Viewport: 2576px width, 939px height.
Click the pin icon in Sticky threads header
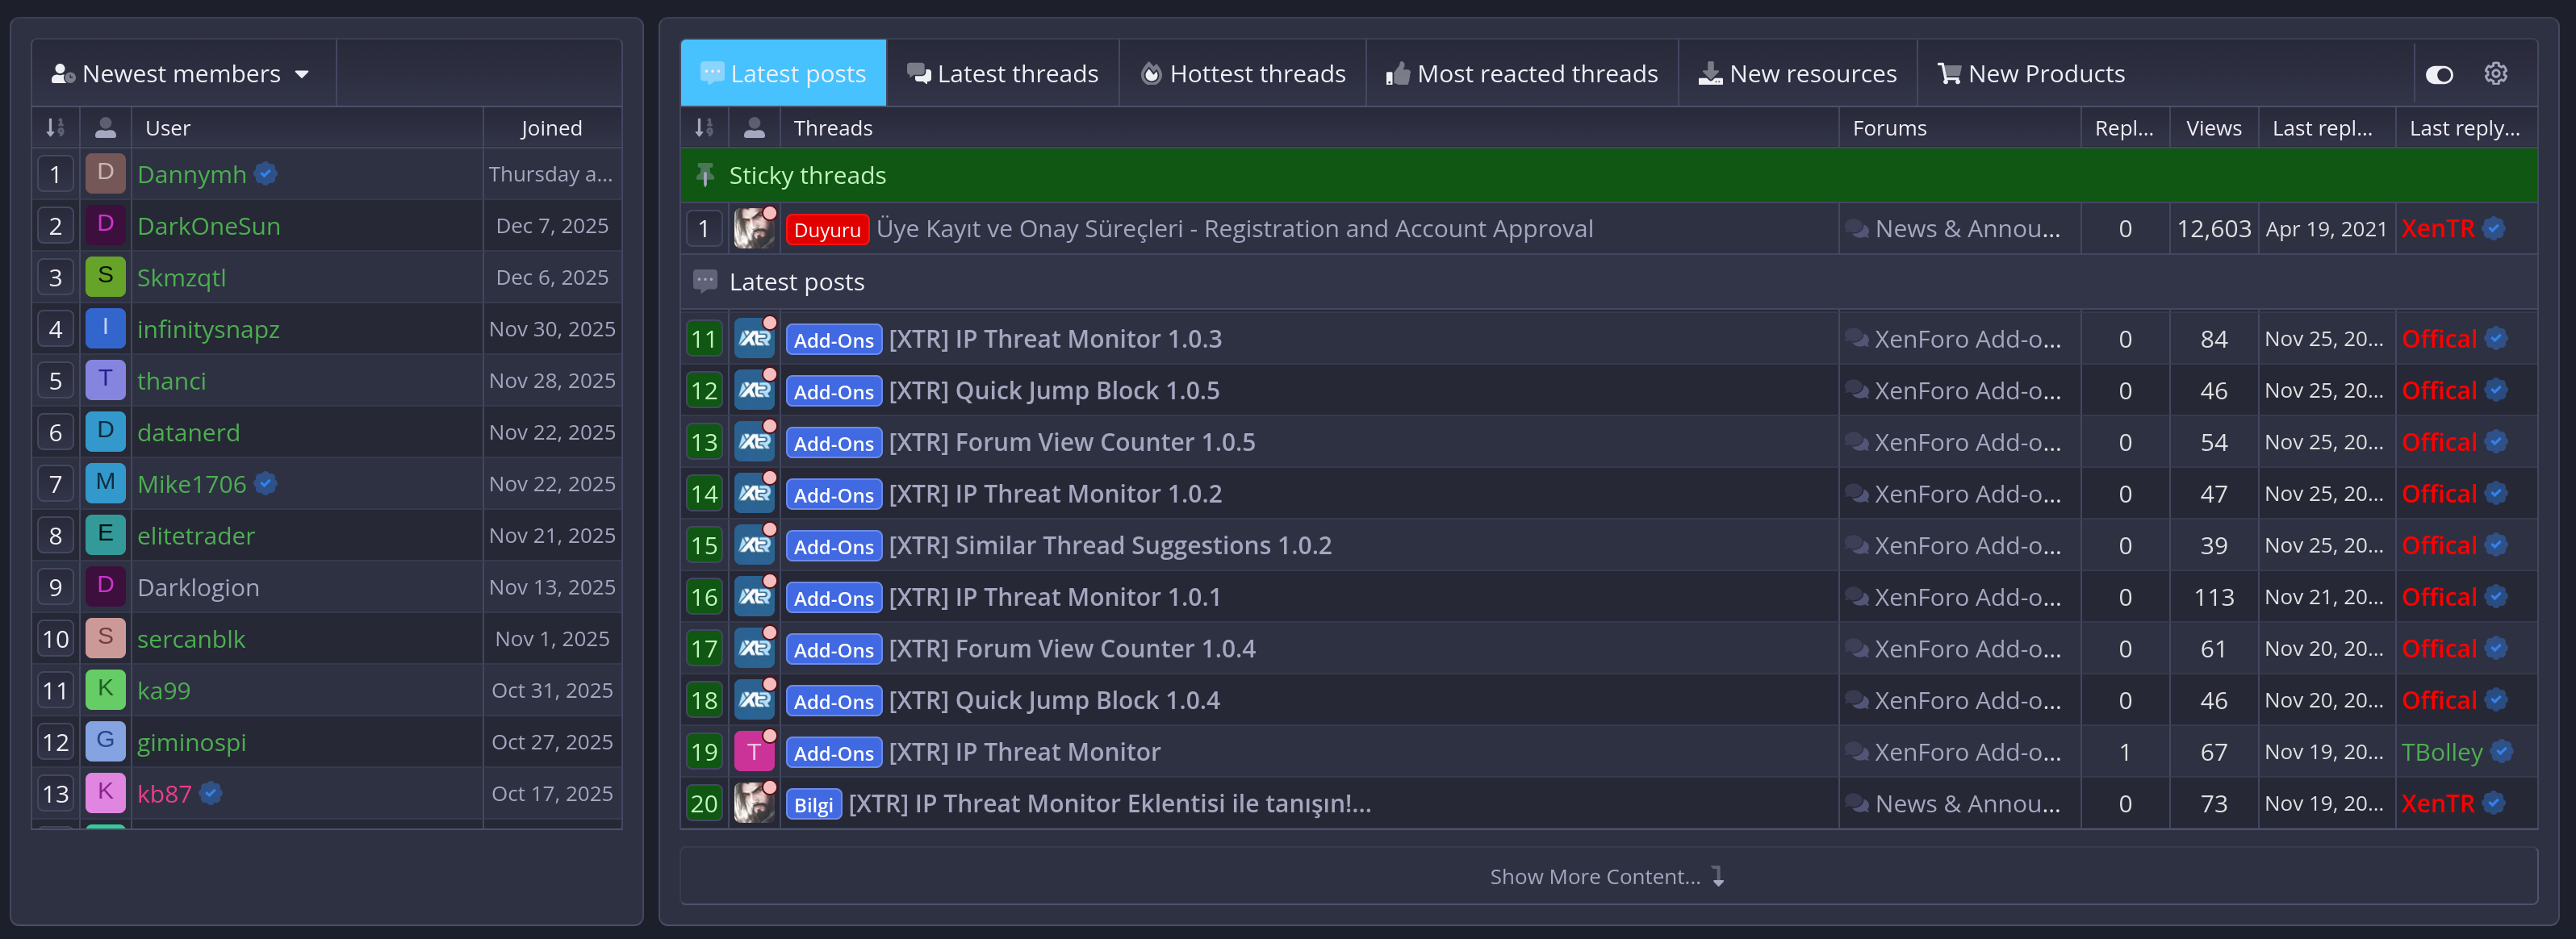pos(706,175)
